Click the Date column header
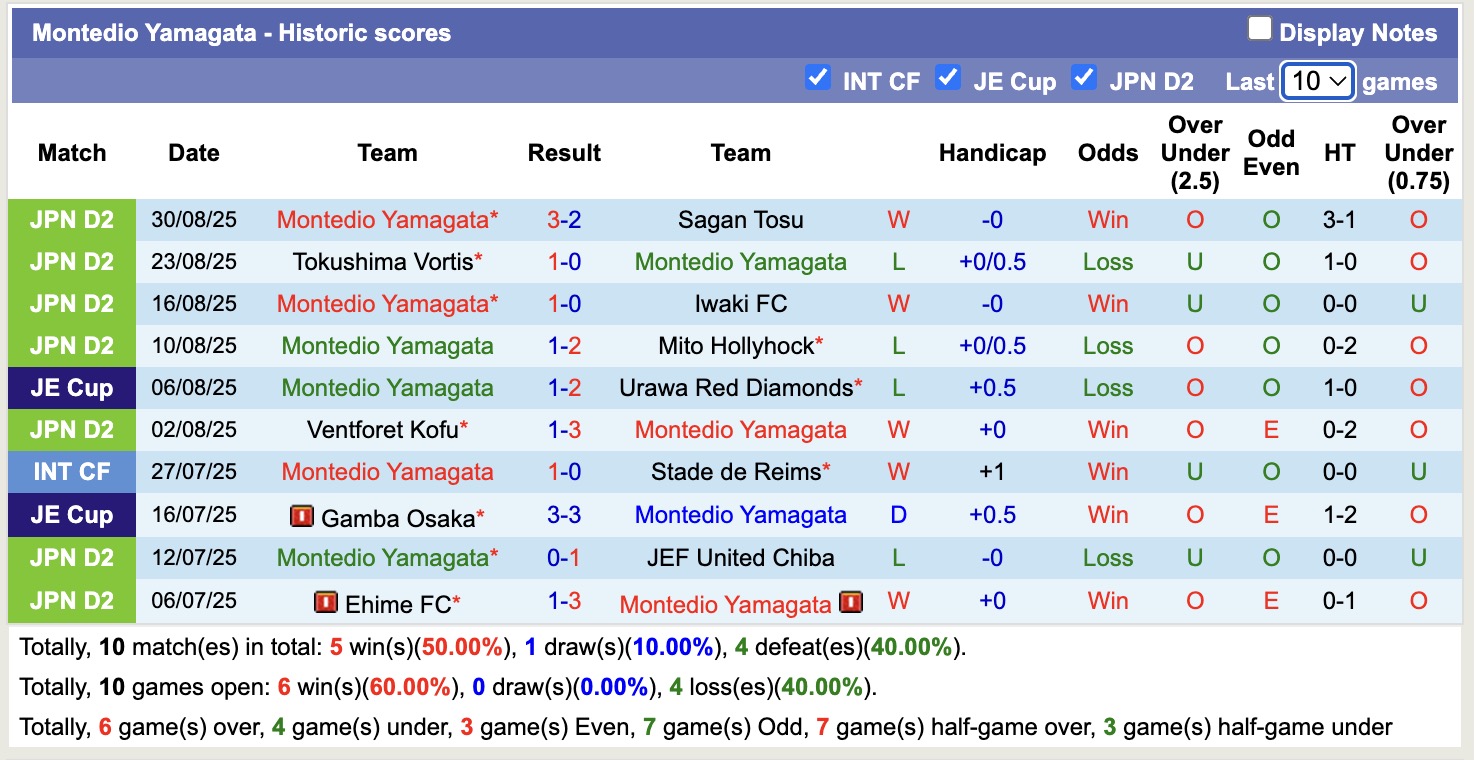Screen dimensions: 1476x760 (193, 152)
